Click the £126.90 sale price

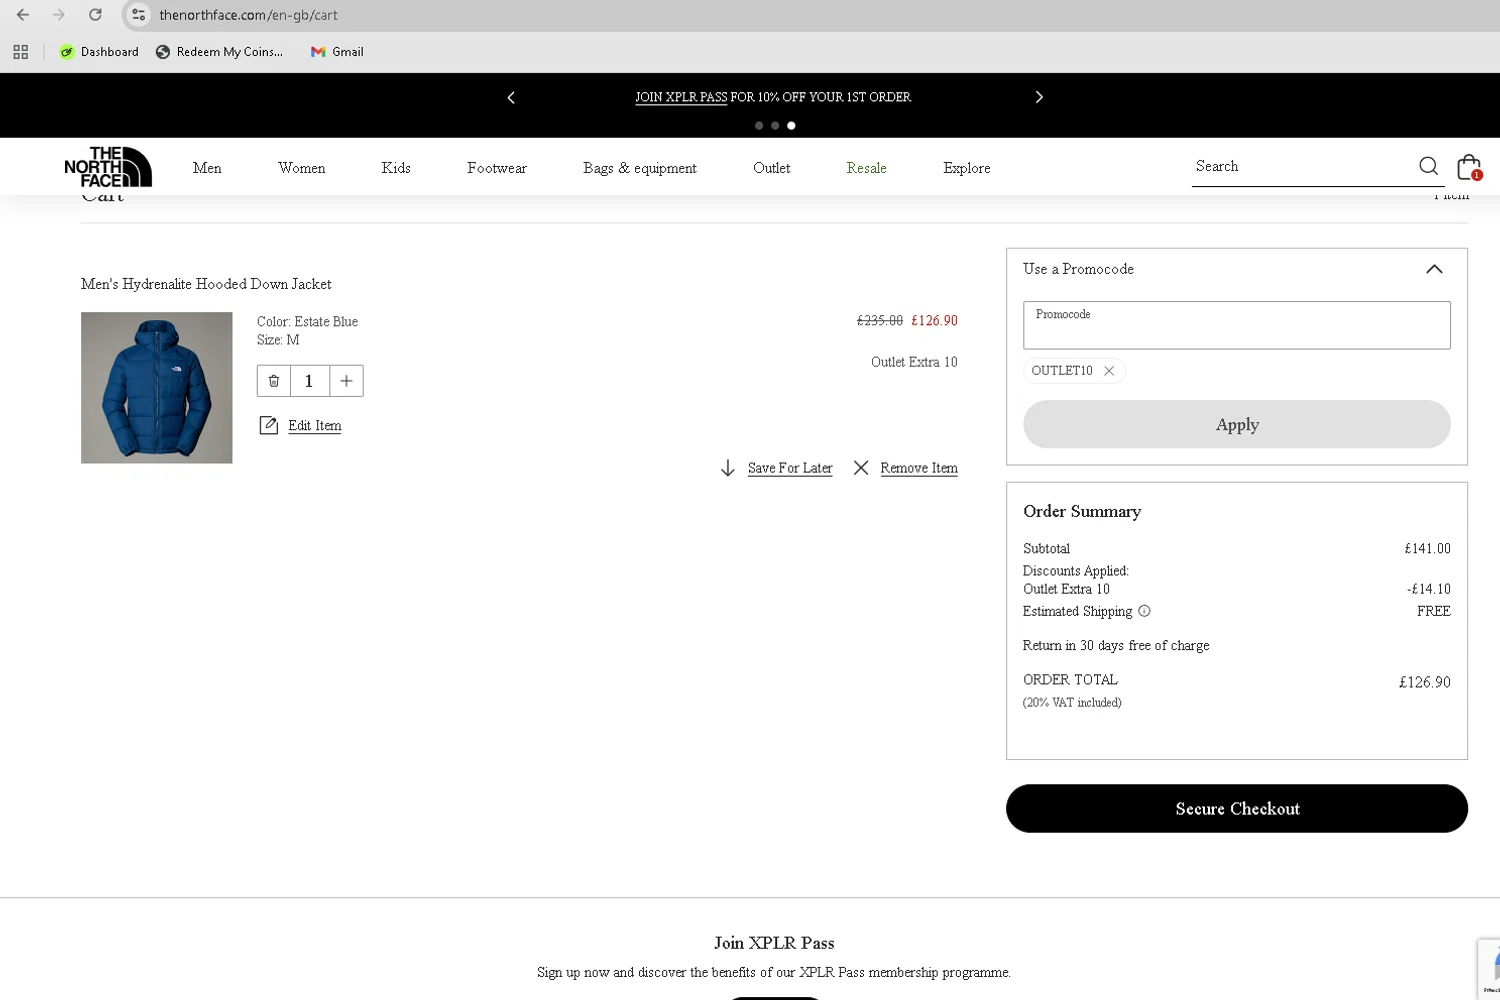tap(934, 321)
